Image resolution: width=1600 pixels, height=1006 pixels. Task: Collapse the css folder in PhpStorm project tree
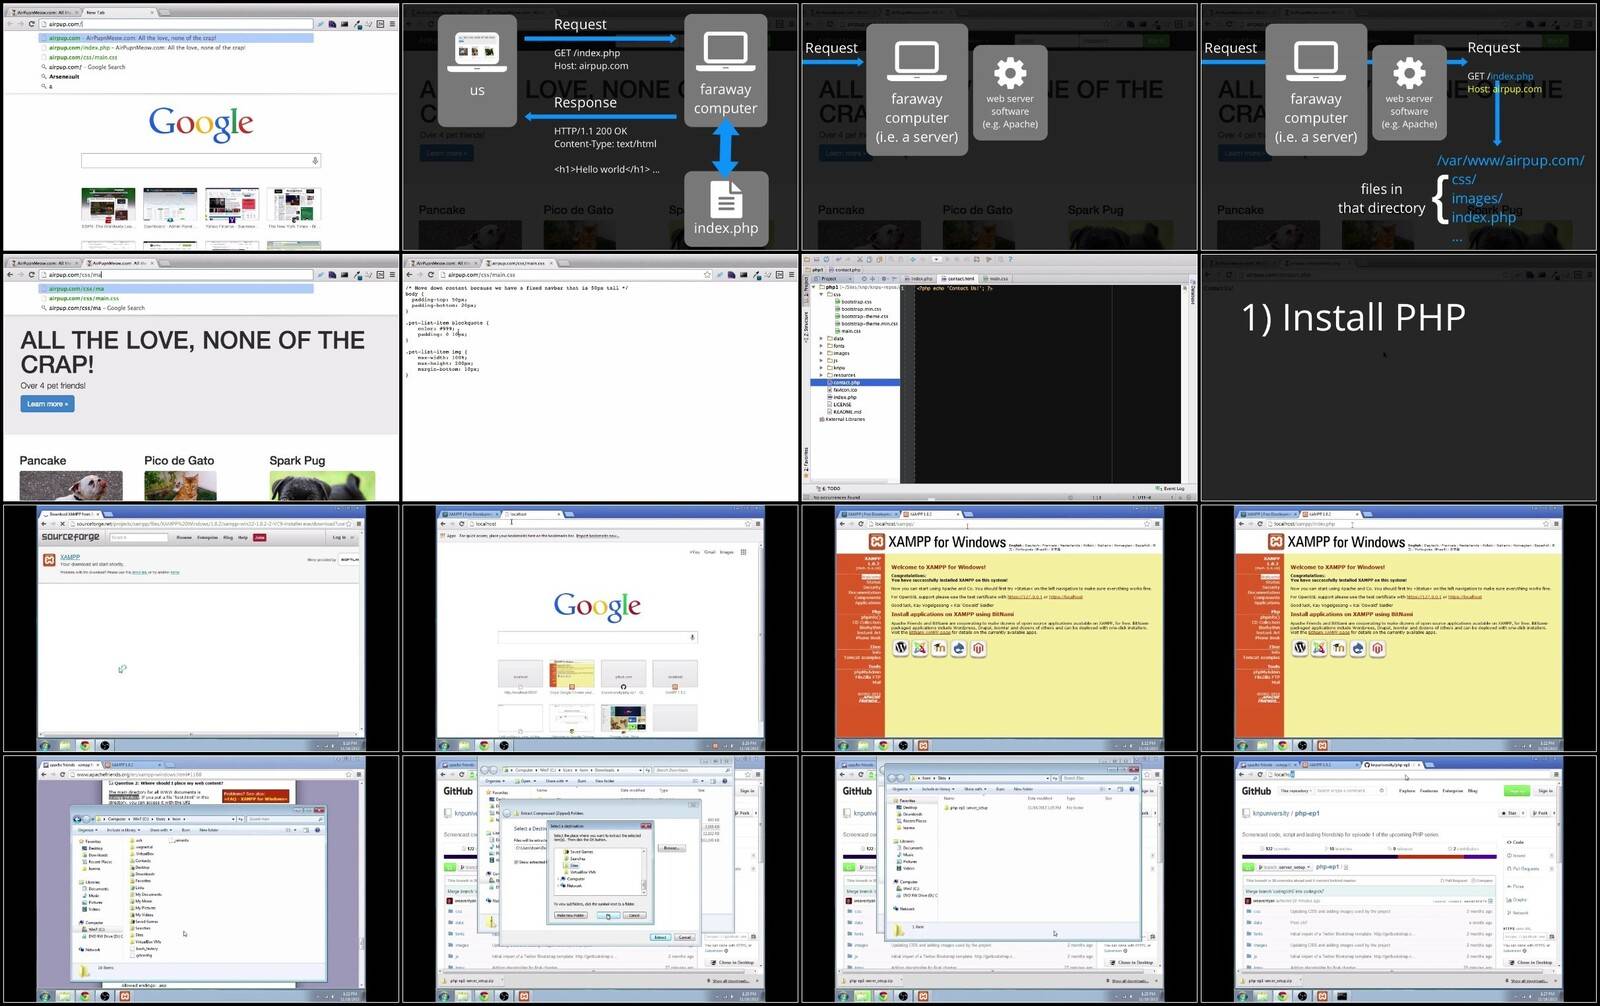821,295
